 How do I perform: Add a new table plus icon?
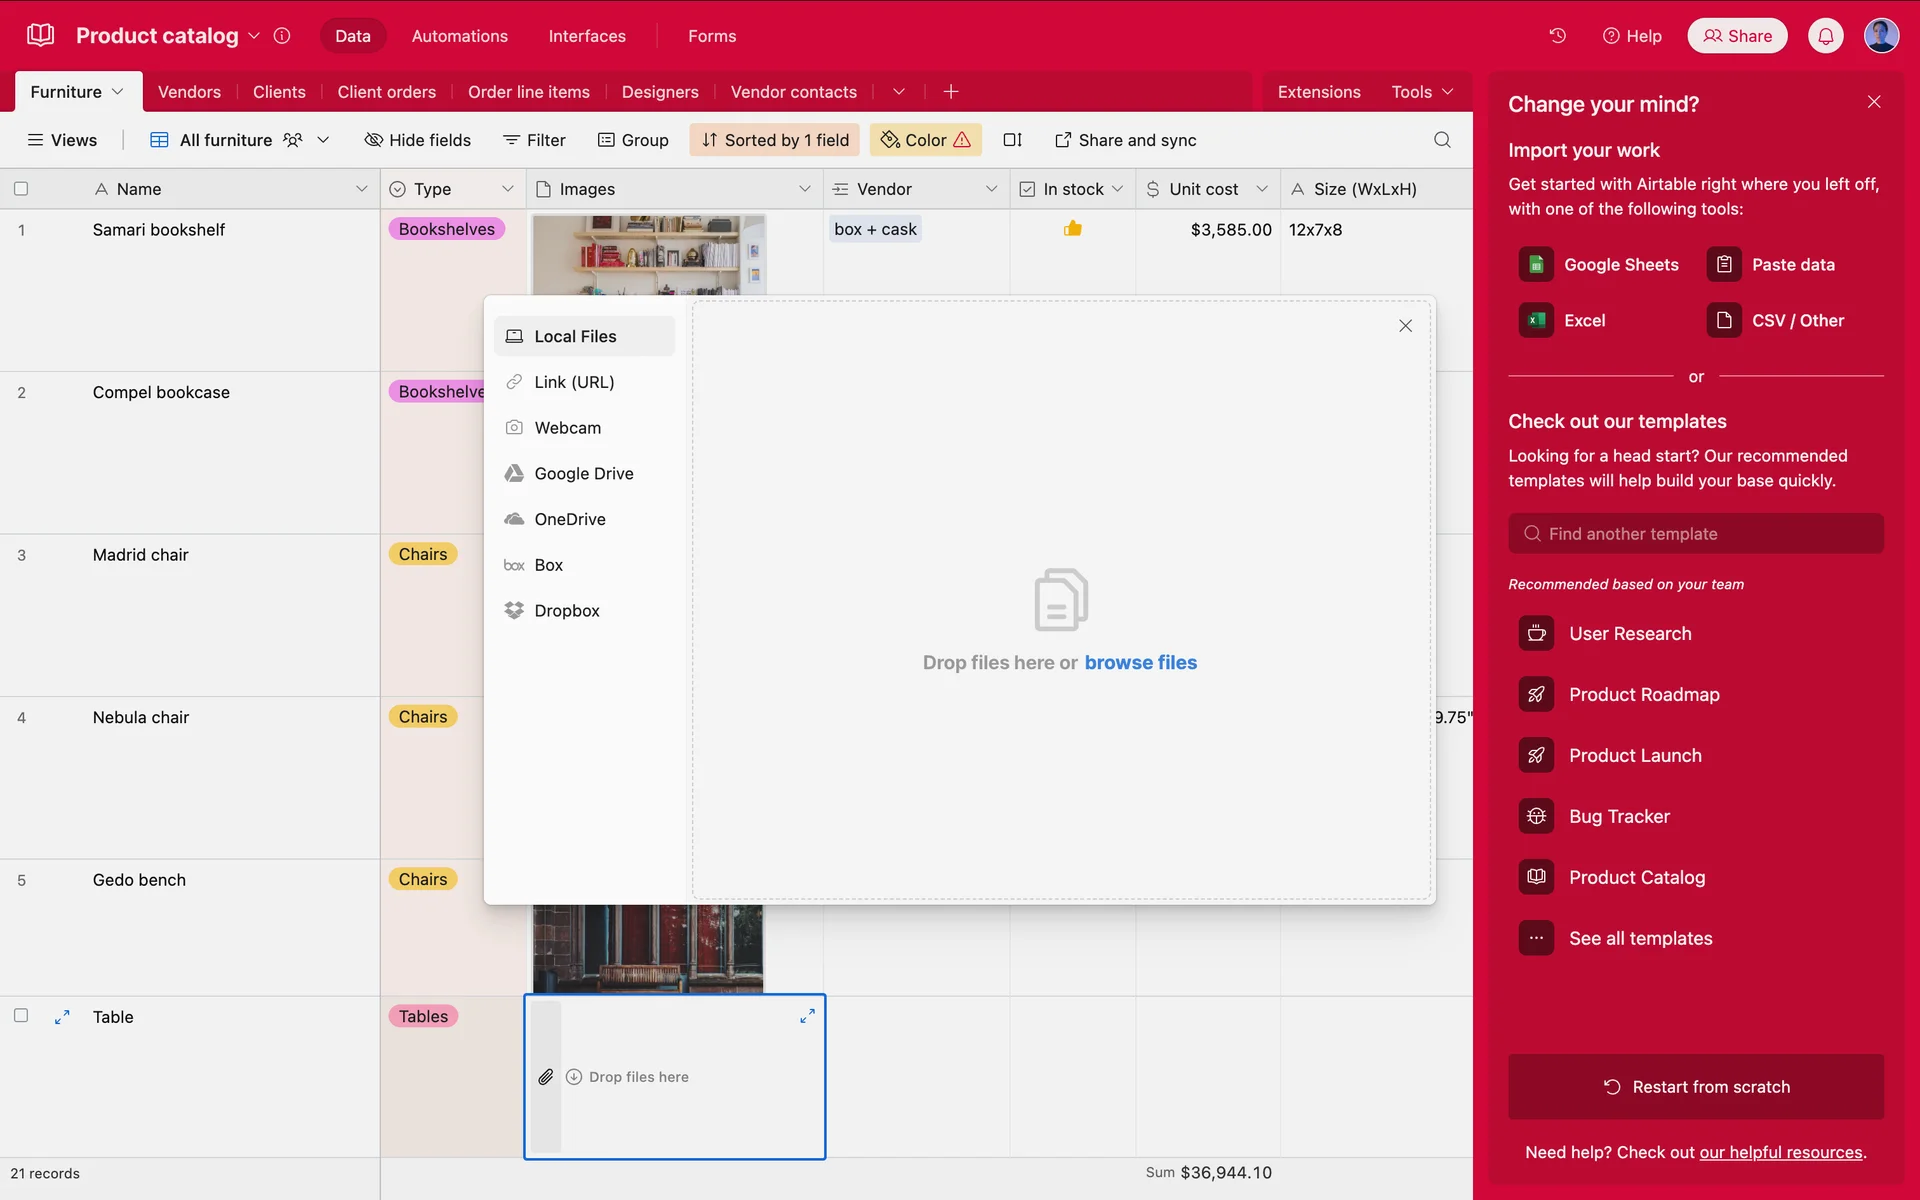coord(950,92)
